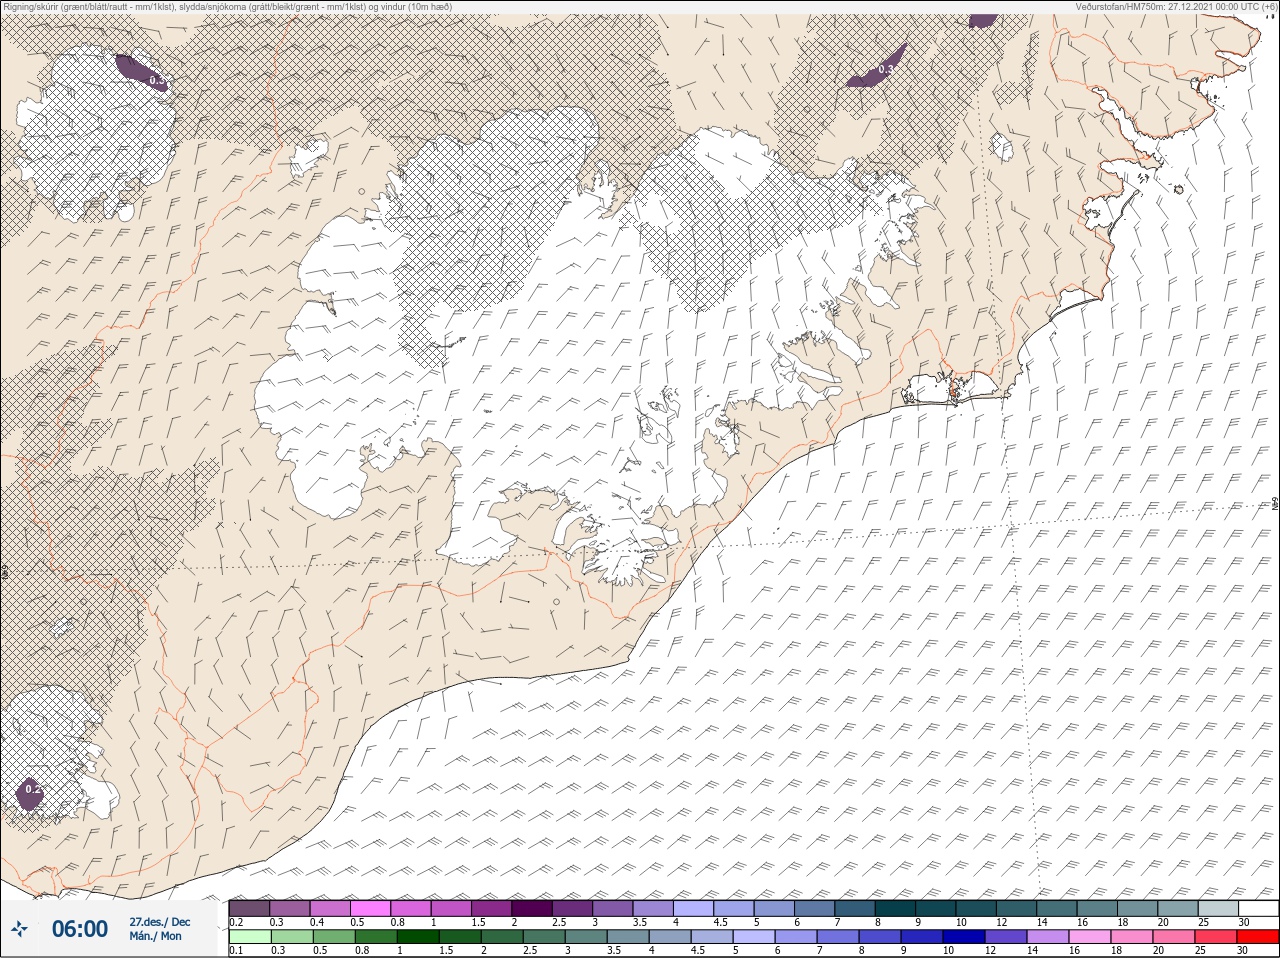Select the light pink lower swatch labeled 16
This screenshot has height=958, width=1280.
point(1088,937)
